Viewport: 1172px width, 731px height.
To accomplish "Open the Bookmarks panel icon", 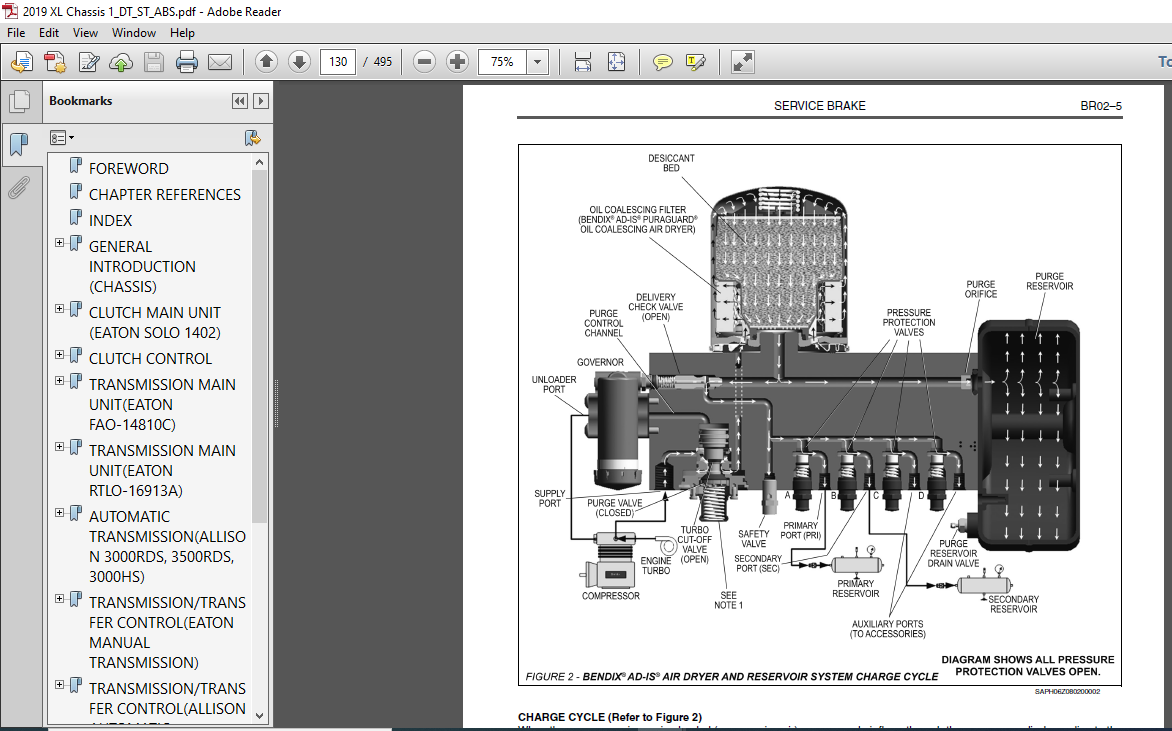I will (19, 144).
